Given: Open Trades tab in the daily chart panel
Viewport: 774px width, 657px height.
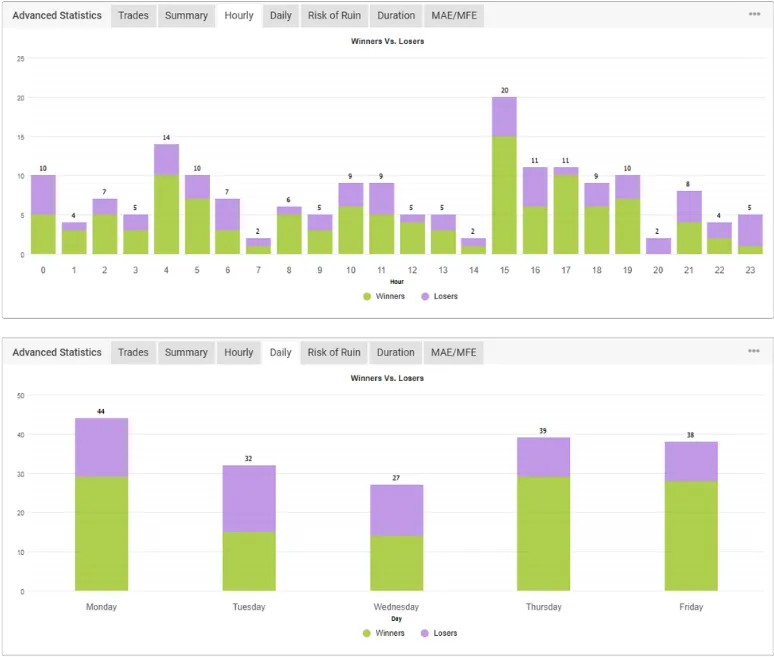Looking at the screenshot, I should click(133, 352).
